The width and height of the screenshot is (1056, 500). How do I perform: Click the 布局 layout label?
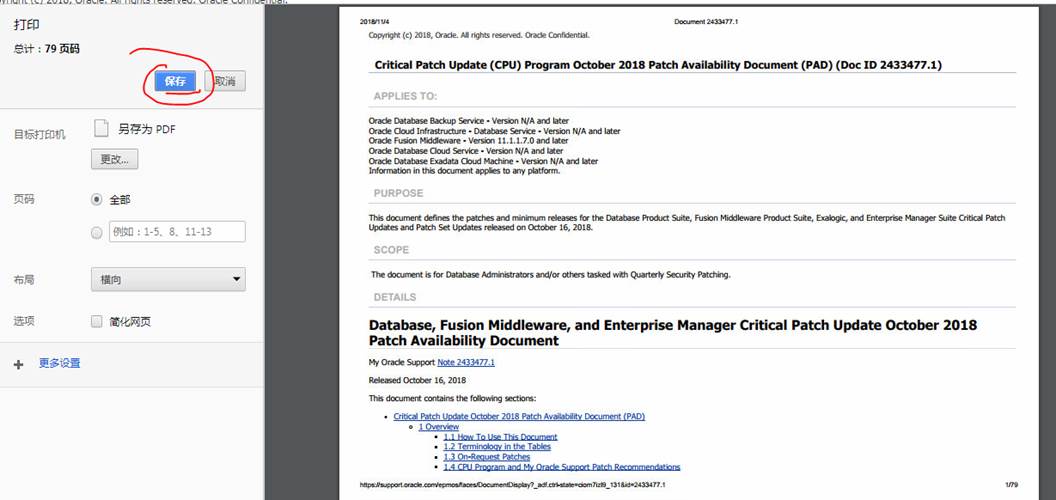pyautogui.click(x=24, y=280)
